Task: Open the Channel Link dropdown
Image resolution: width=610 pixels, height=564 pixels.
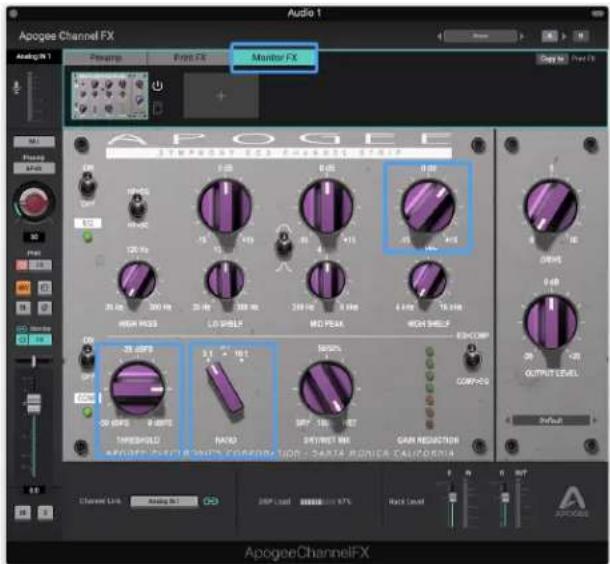Action: (x=164, y=501)
